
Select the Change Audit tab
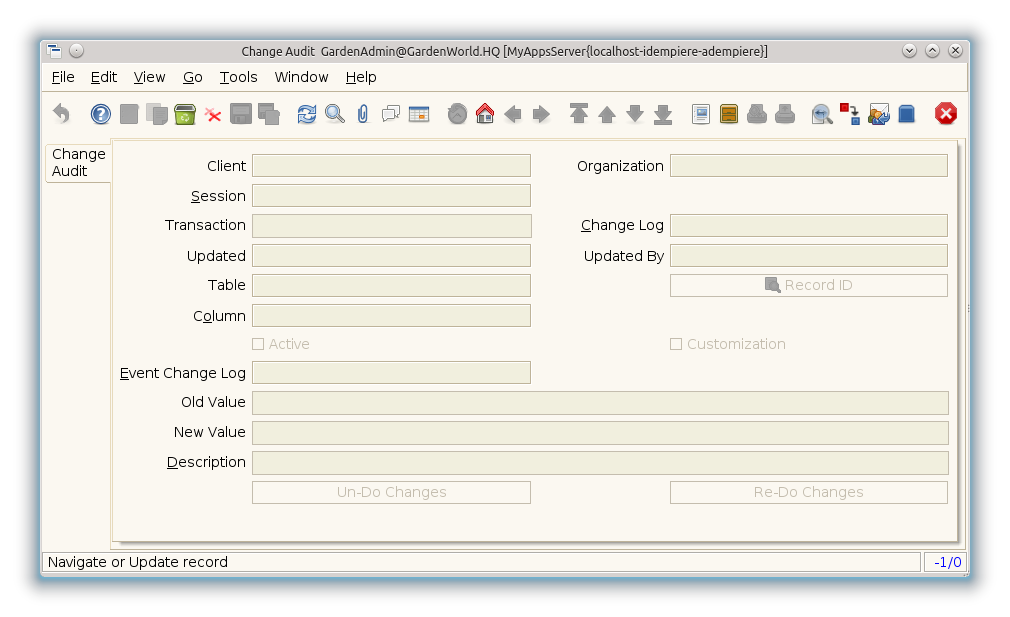pos(78,162)
